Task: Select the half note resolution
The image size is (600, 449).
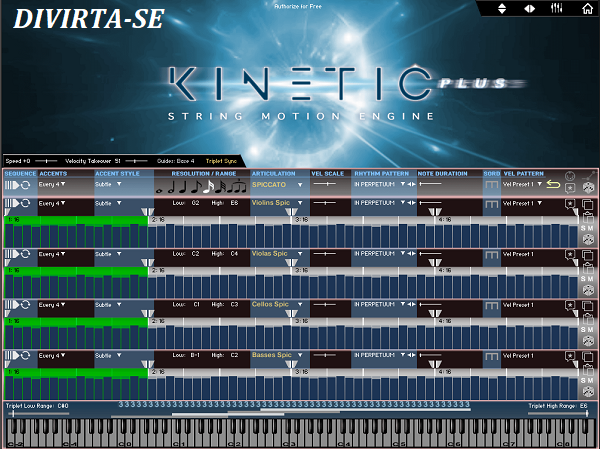Action: pyautogui.click(x=172, y=186)
